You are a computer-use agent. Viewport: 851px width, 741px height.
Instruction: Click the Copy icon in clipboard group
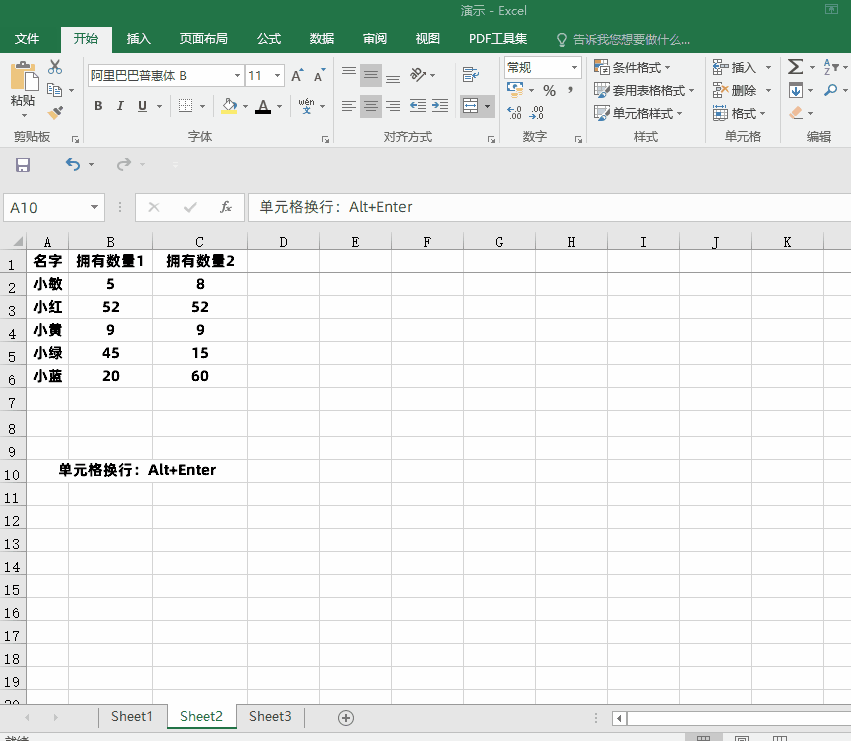[54, 90]
